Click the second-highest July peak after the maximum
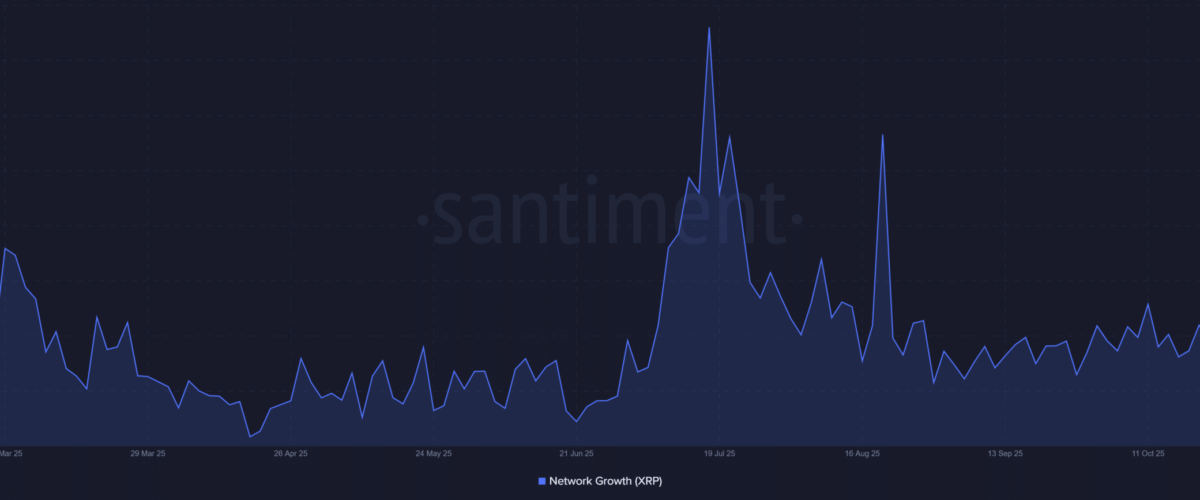 730,137
